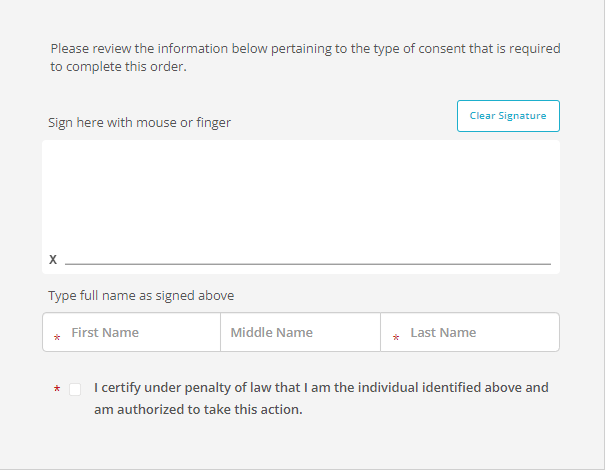
Task: Activate the Last Name text field
Action: coord(470,332)
